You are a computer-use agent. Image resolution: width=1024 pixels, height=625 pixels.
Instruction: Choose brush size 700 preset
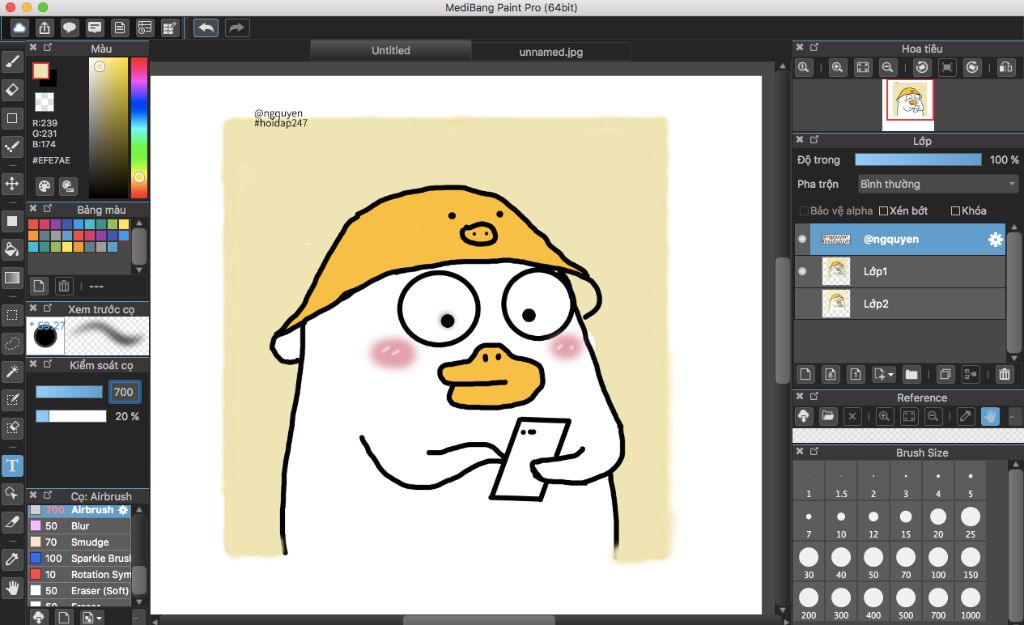[938, 603]
